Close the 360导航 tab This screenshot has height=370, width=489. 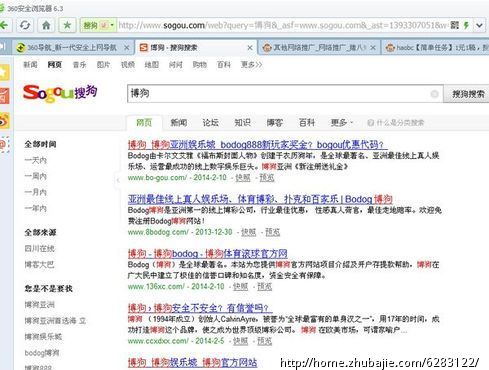coord(126,48)
